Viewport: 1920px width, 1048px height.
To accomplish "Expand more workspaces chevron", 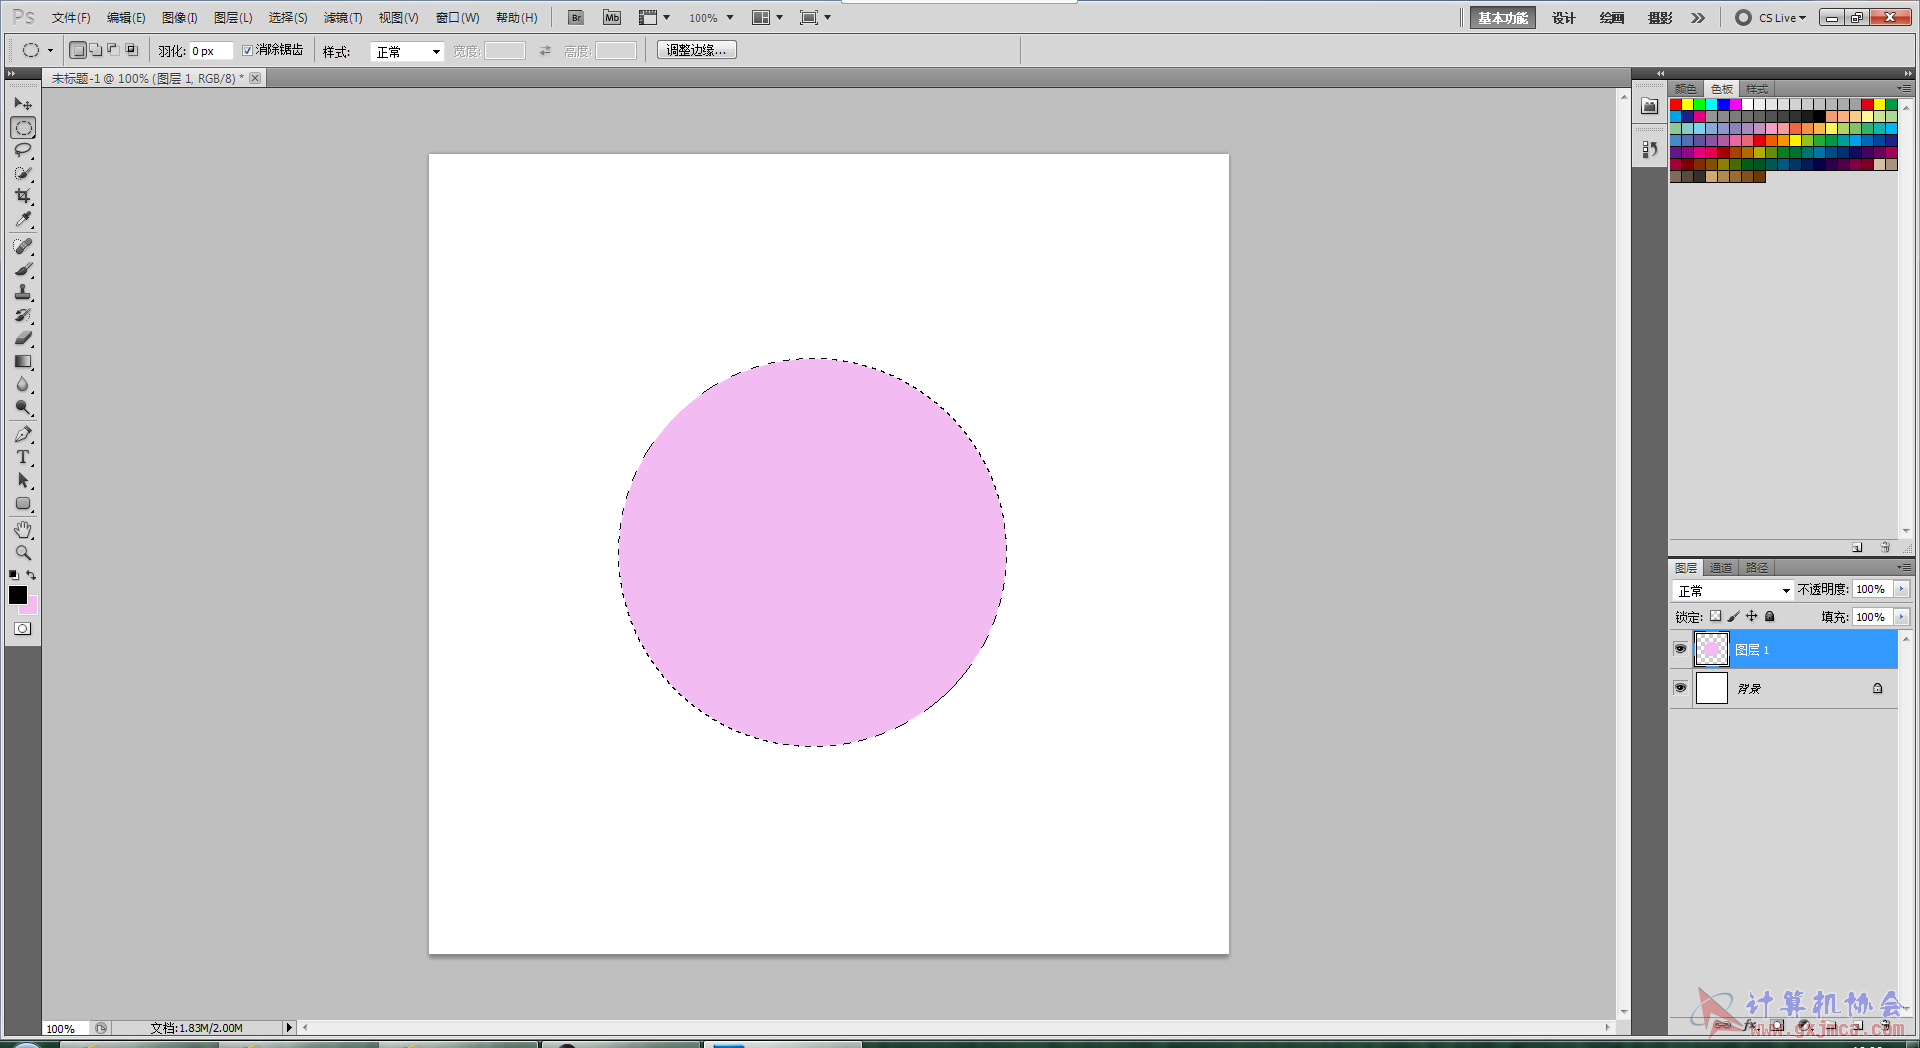I will (1698, 18).
